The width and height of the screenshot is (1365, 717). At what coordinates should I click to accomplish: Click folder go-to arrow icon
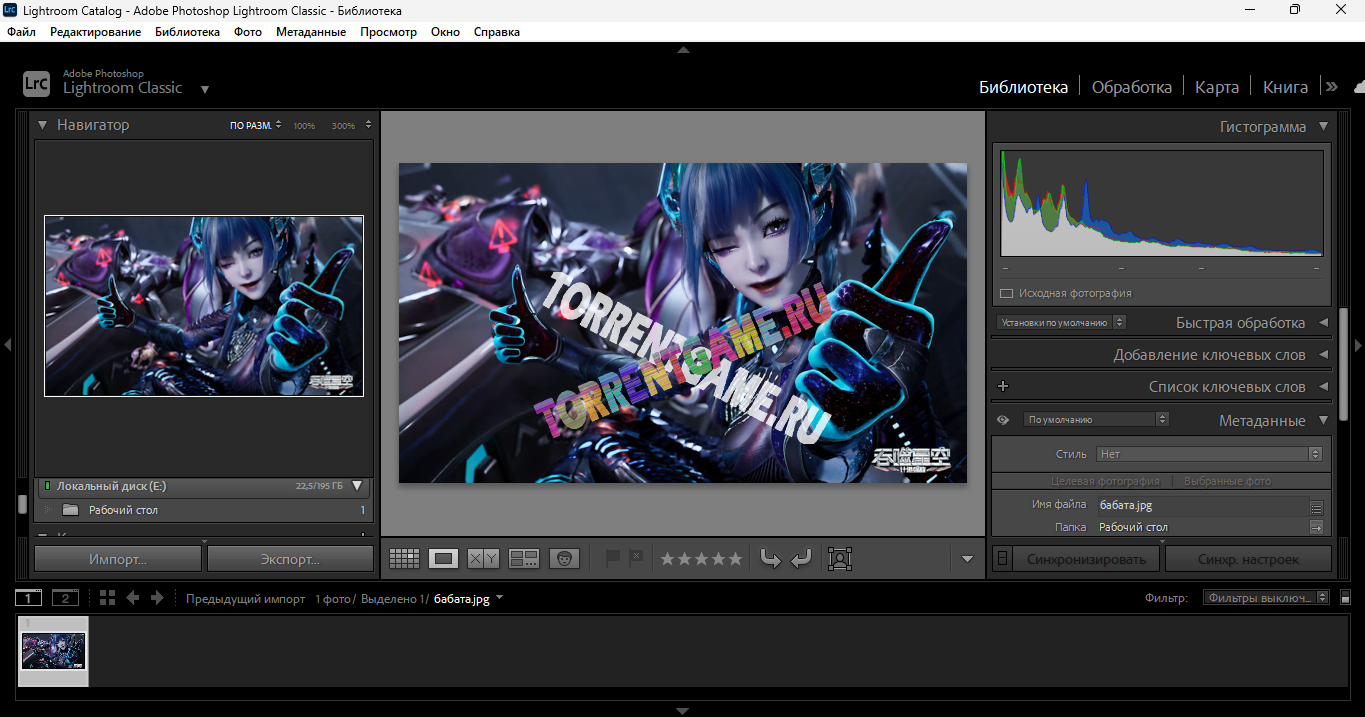pyautogui.click(x=1317, y=527)
